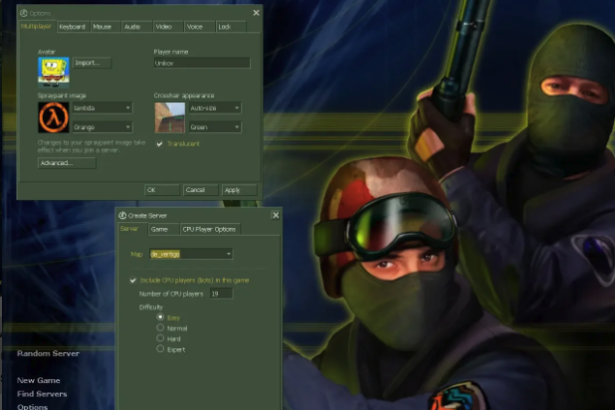Switch to the Keyboard options tab
The height and width of the screenshot is (410, 615).
click(x=72, y=27)
